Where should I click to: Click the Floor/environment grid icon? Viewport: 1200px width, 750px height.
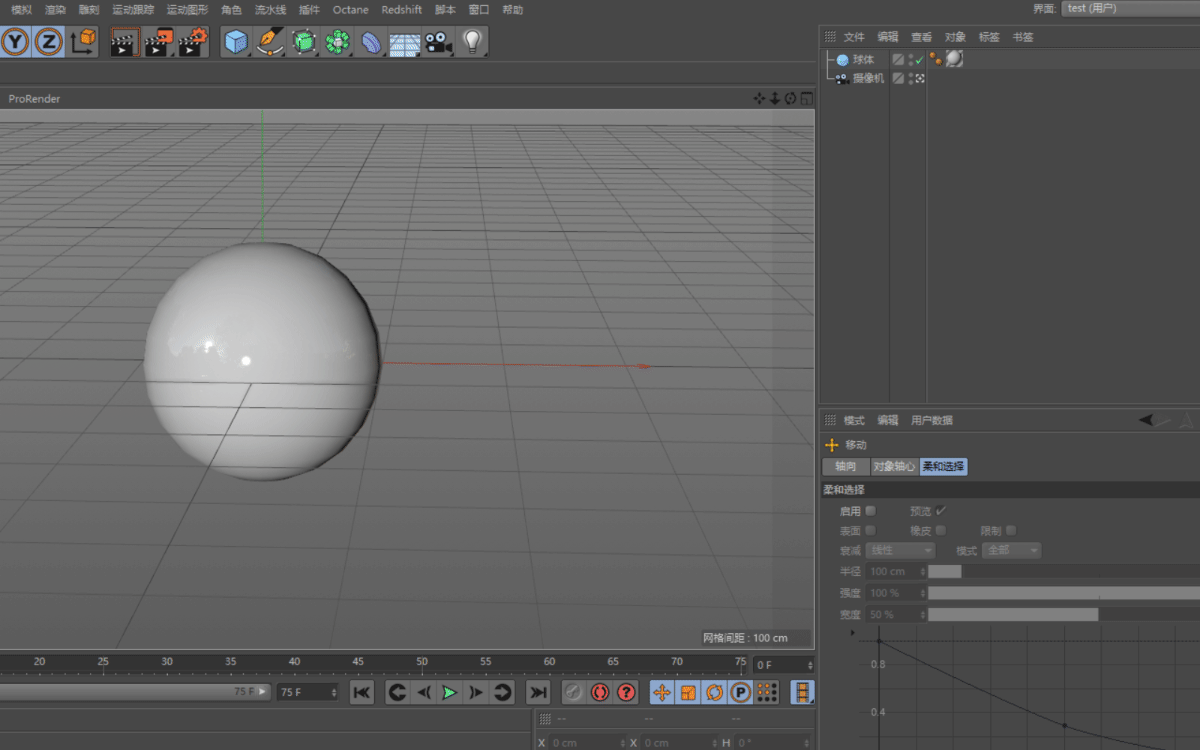(x=404, y=43)
